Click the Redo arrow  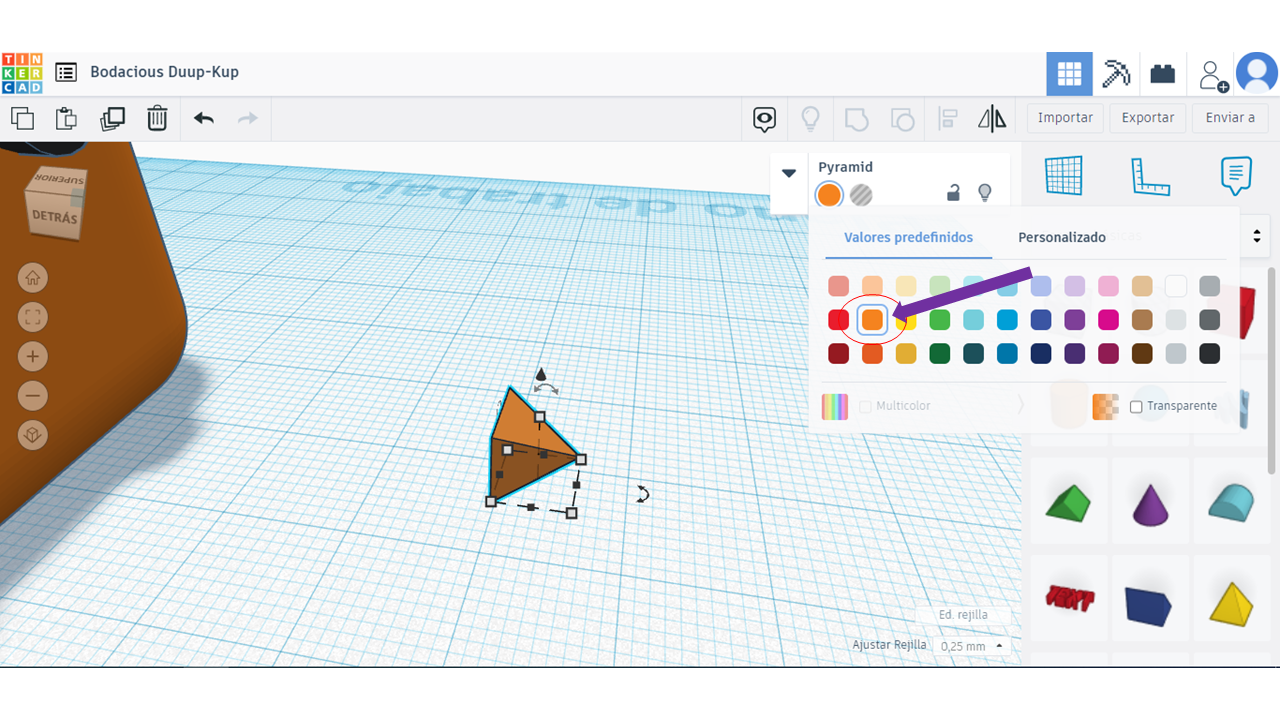tap(247, 118)
